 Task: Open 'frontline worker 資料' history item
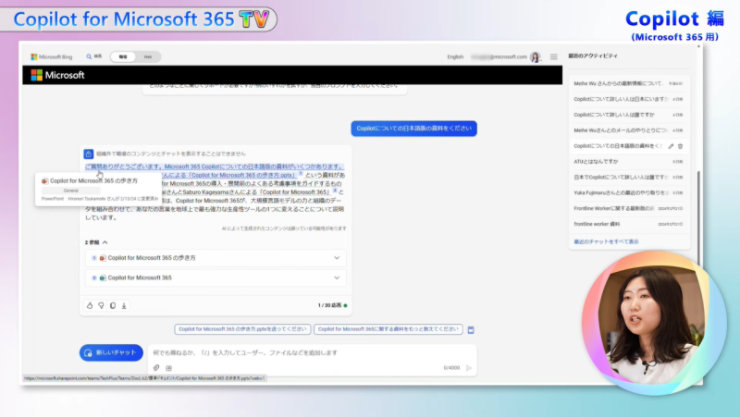[628, 224]
